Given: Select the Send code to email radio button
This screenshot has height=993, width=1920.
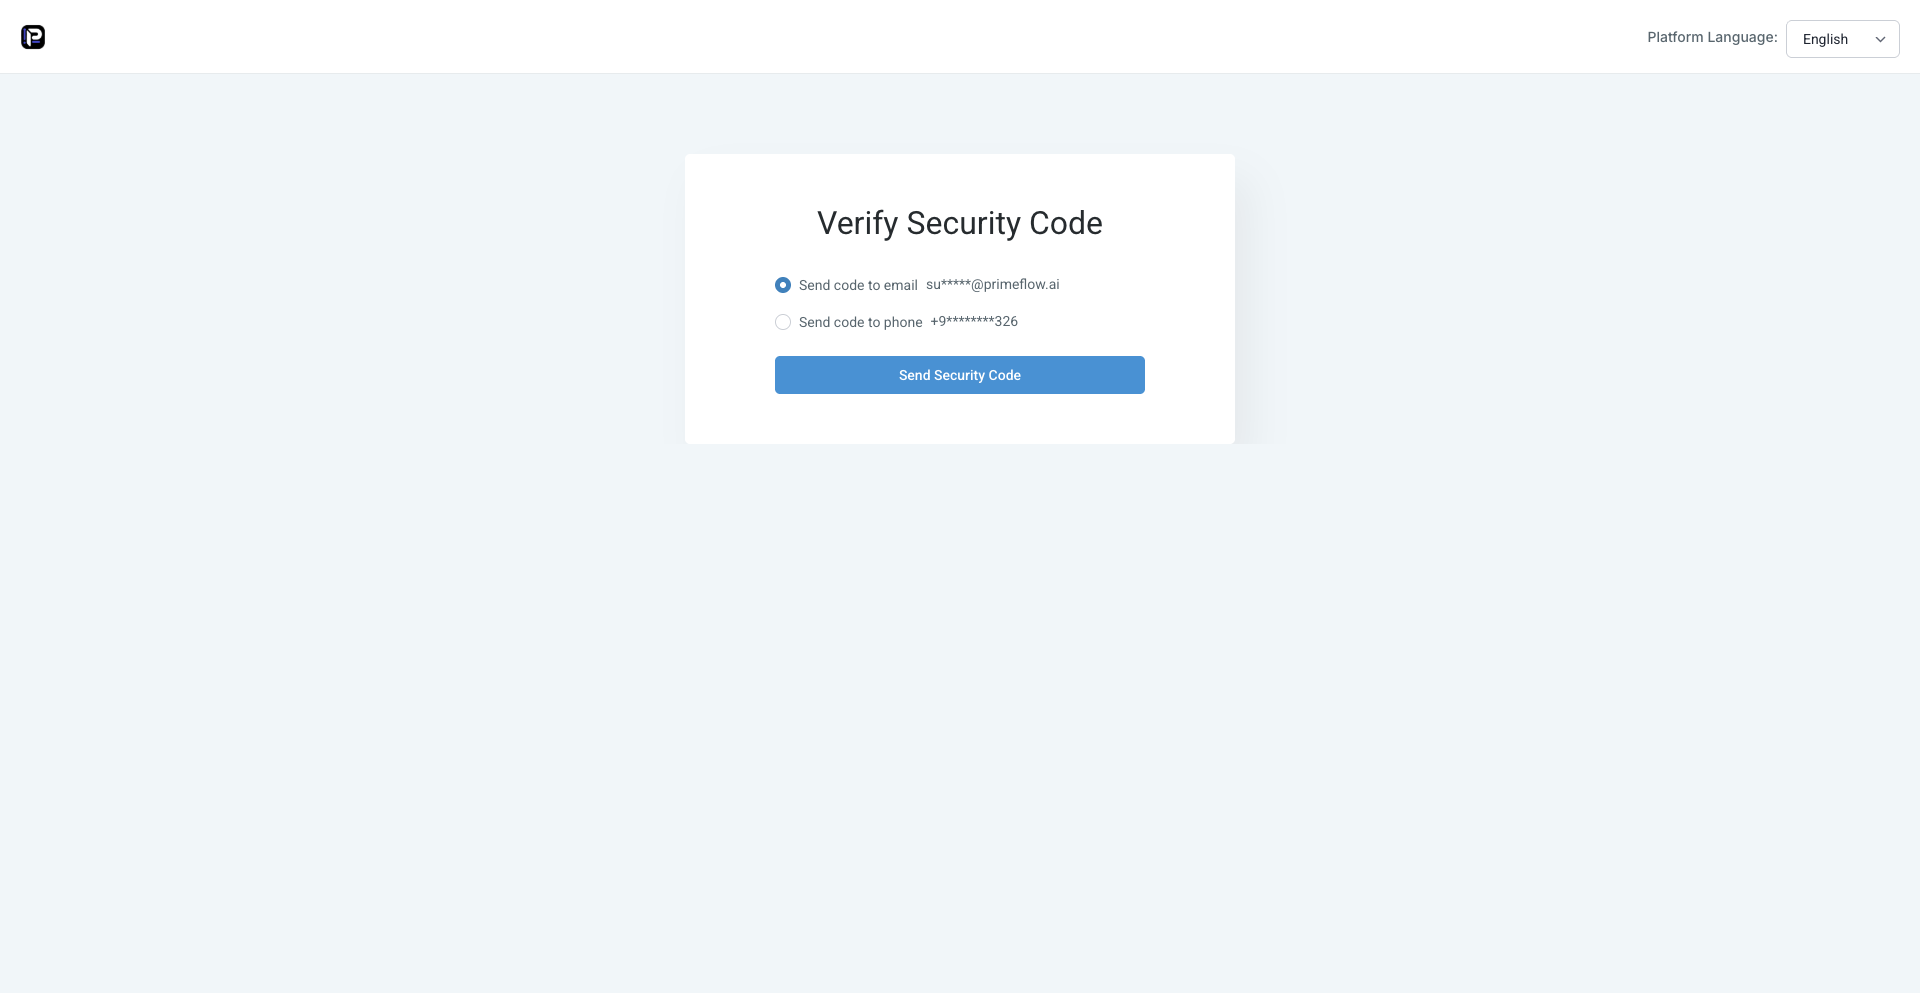Looking at the screenshot, I should (x=783, y=285).
